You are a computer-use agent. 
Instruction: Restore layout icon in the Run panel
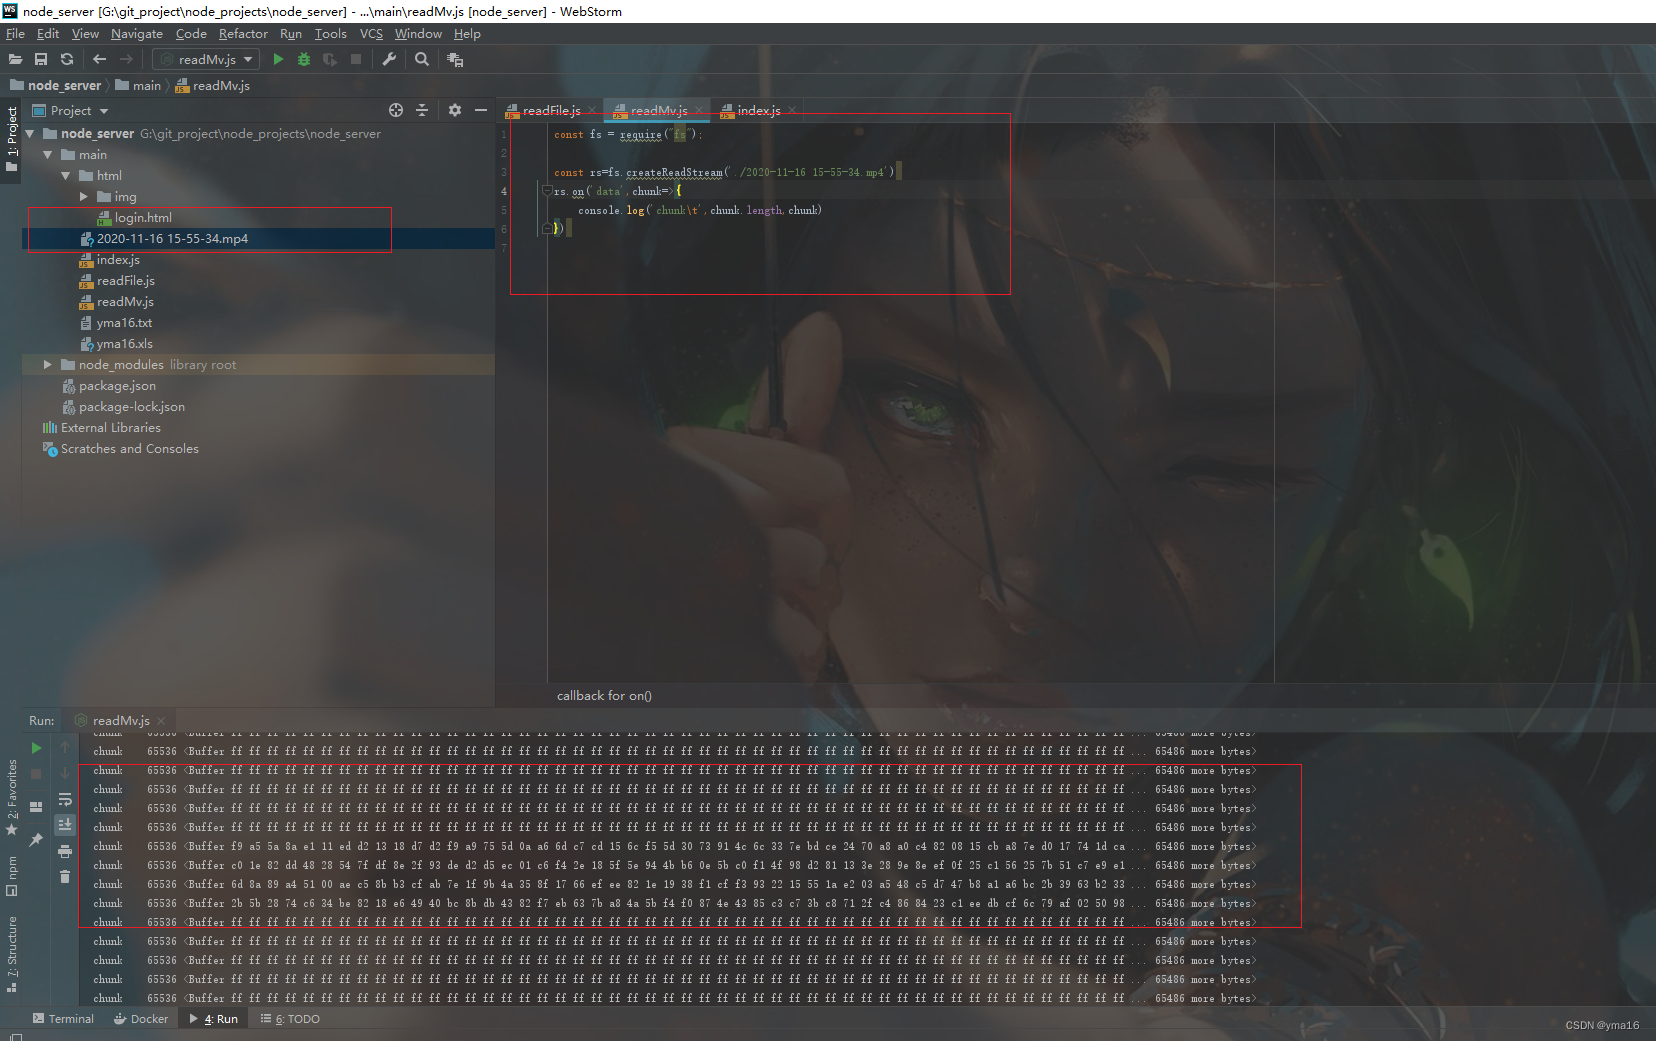click(36, 807)
